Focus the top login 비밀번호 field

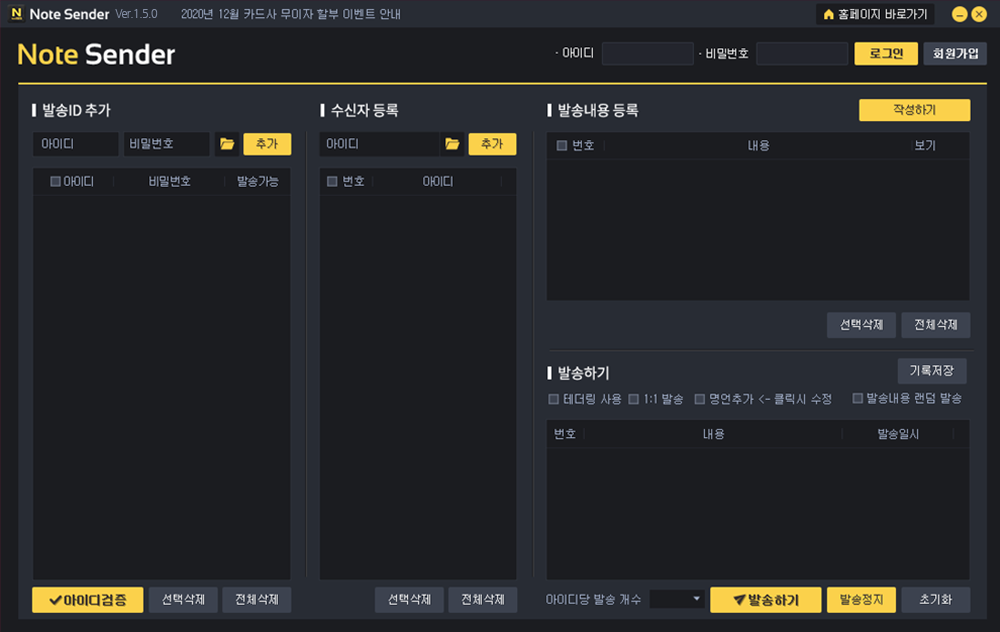pos(802,54)
